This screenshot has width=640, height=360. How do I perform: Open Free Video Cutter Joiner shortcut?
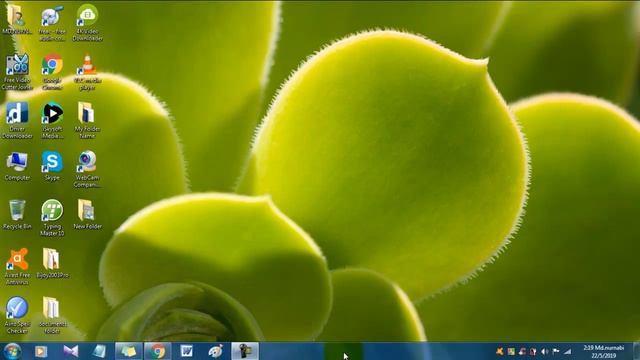click(17, 72)
